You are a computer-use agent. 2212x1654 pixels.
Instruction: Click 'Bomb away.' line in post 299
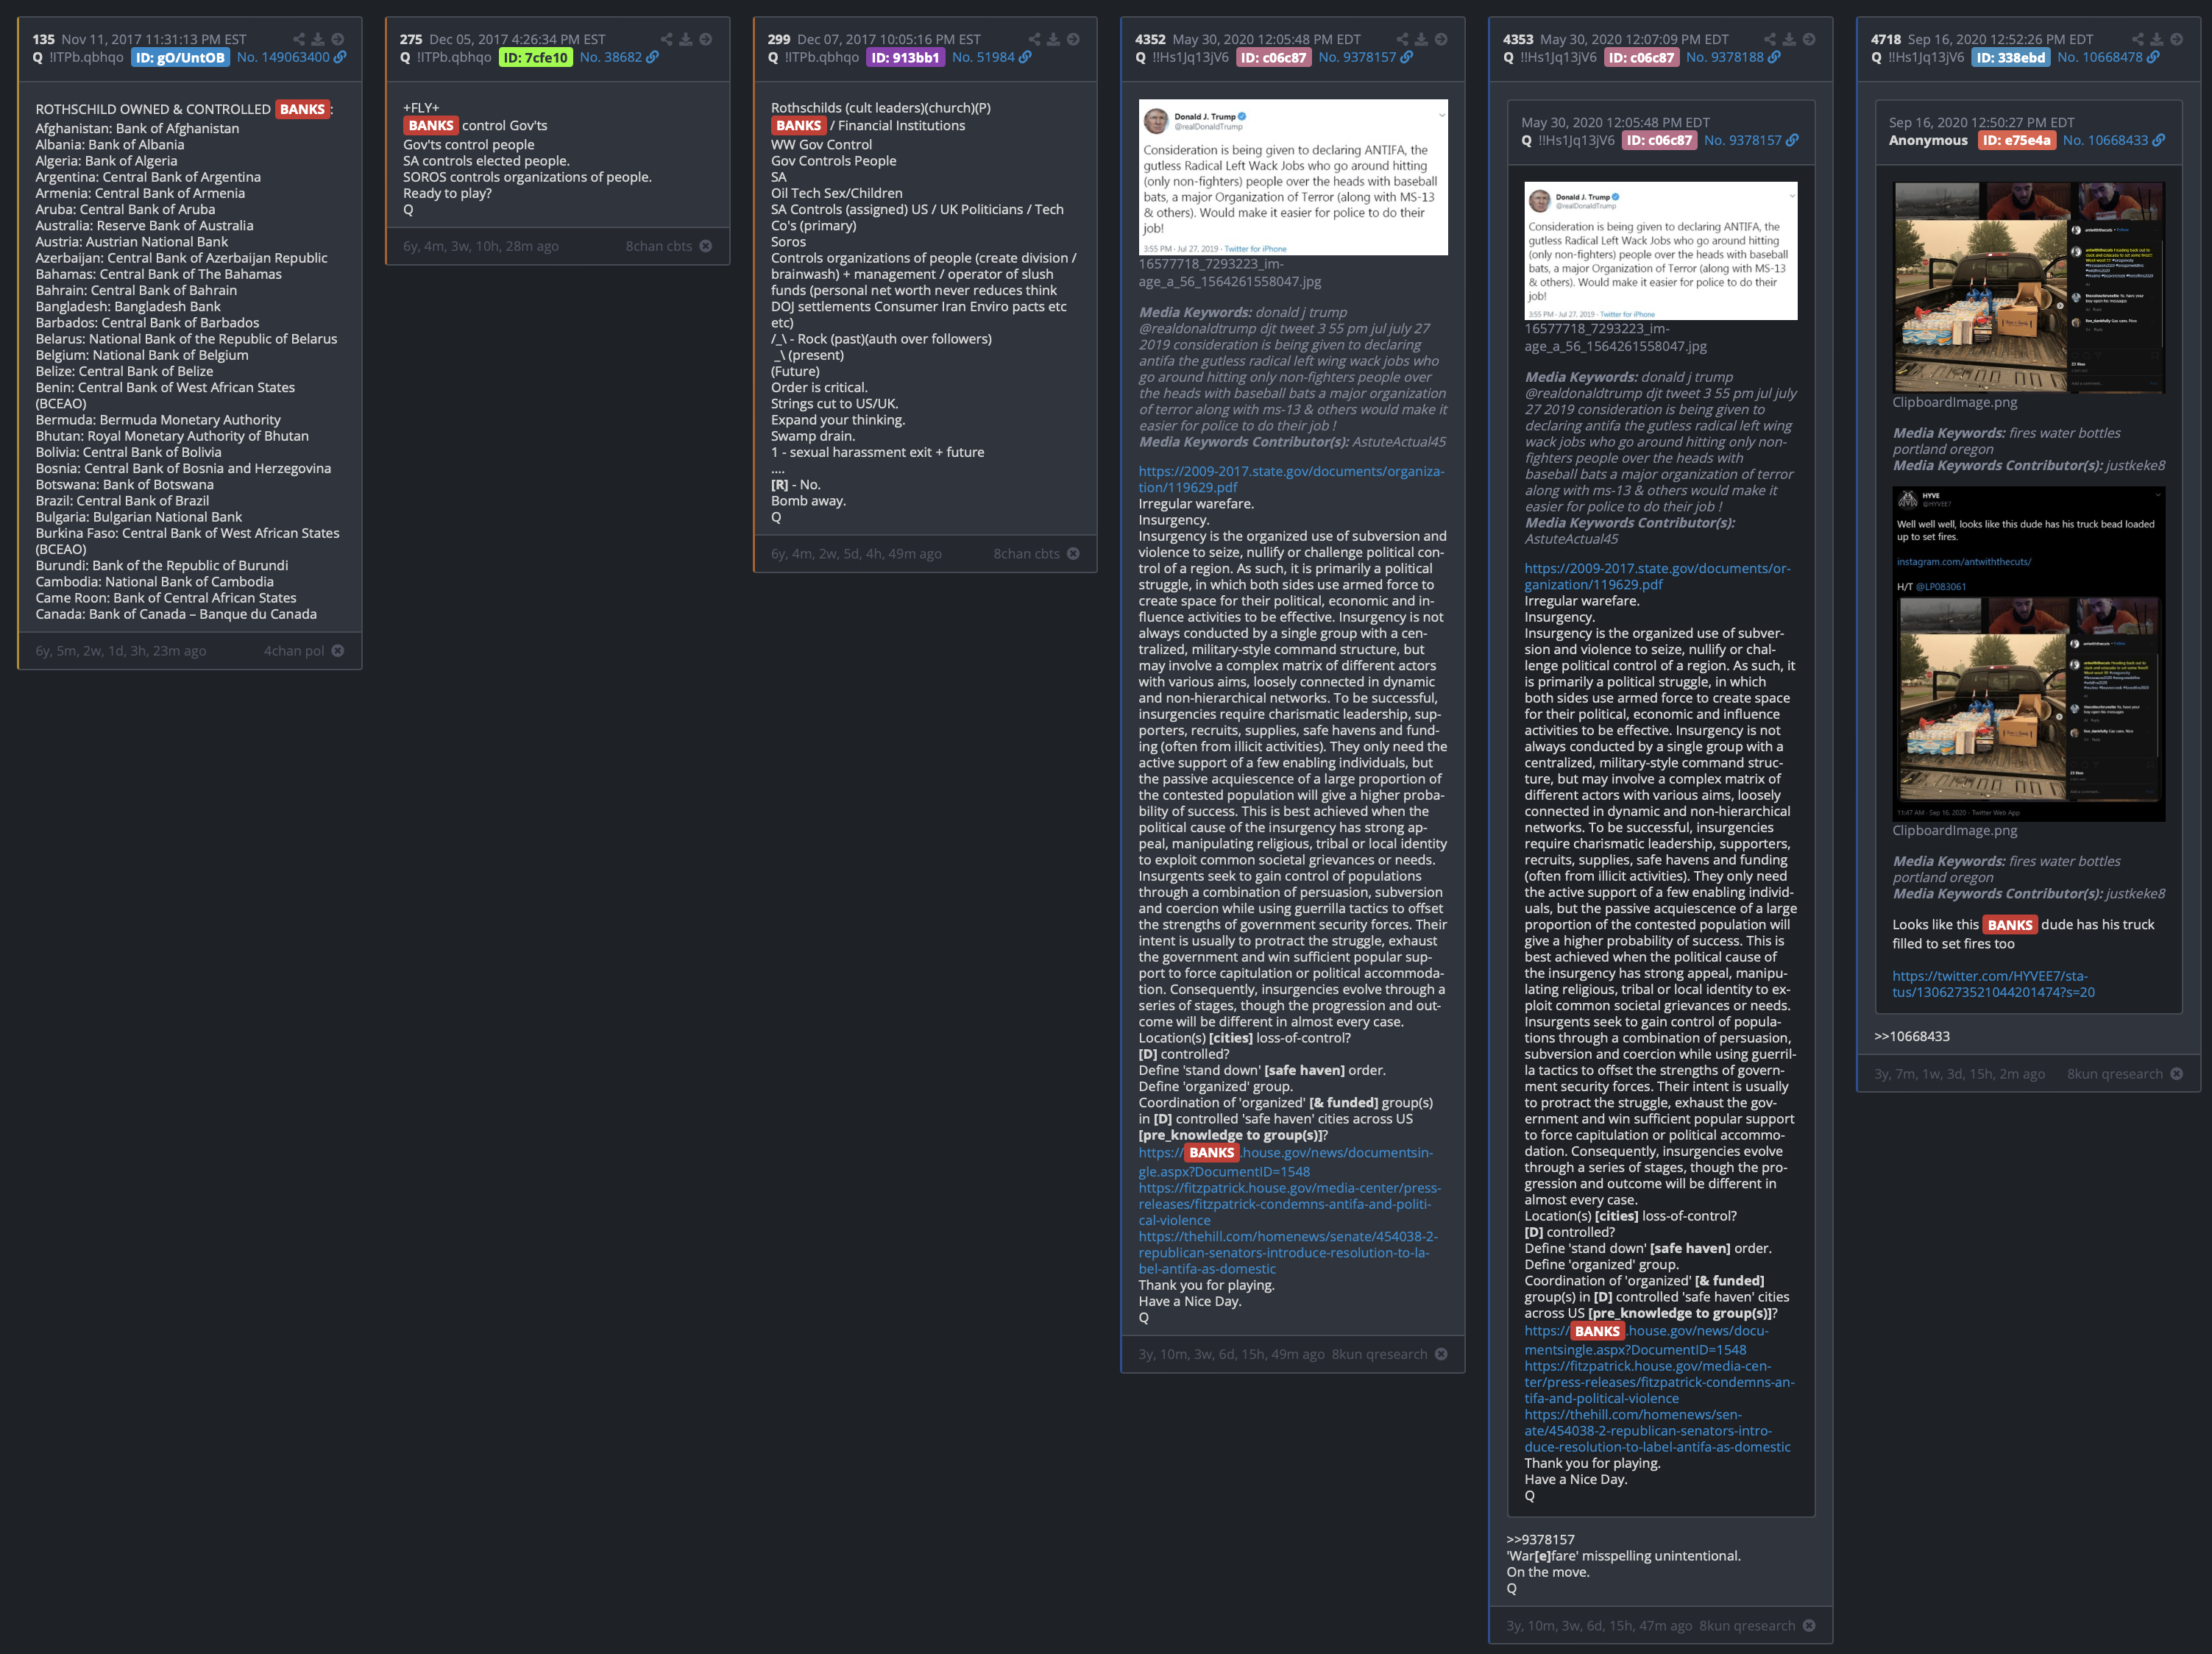pyautogui.click(x=808, y=501)
